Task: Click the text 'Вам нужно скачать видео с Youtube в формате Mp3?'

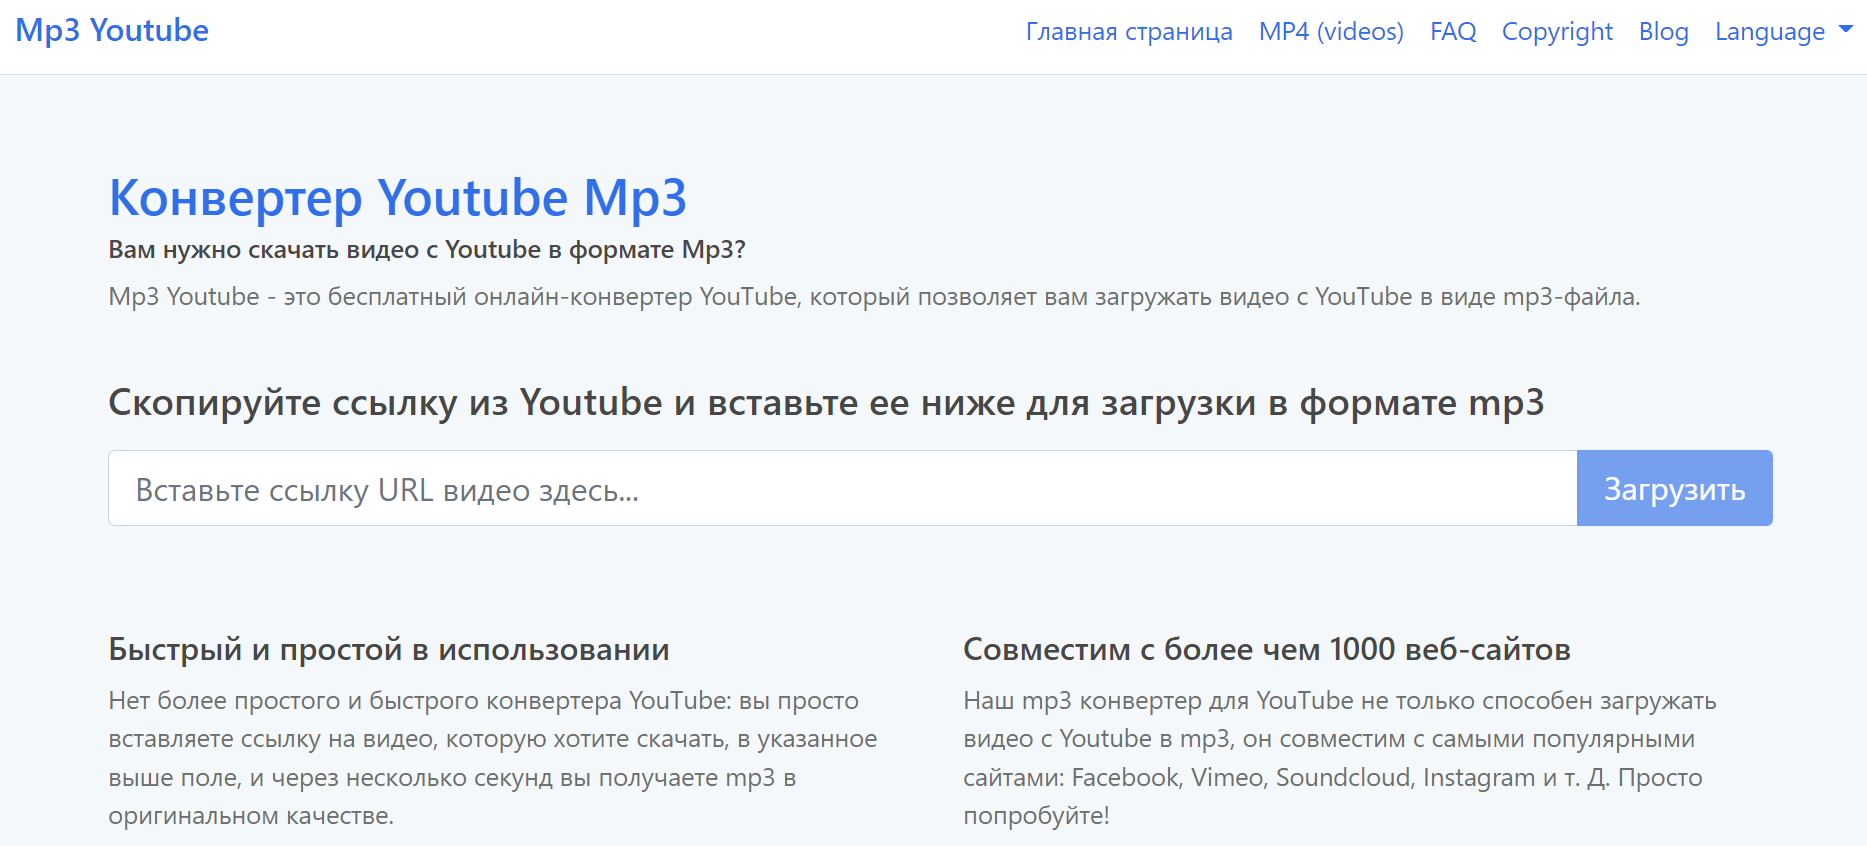Action: pyautogui.click(x=427, y=250)
